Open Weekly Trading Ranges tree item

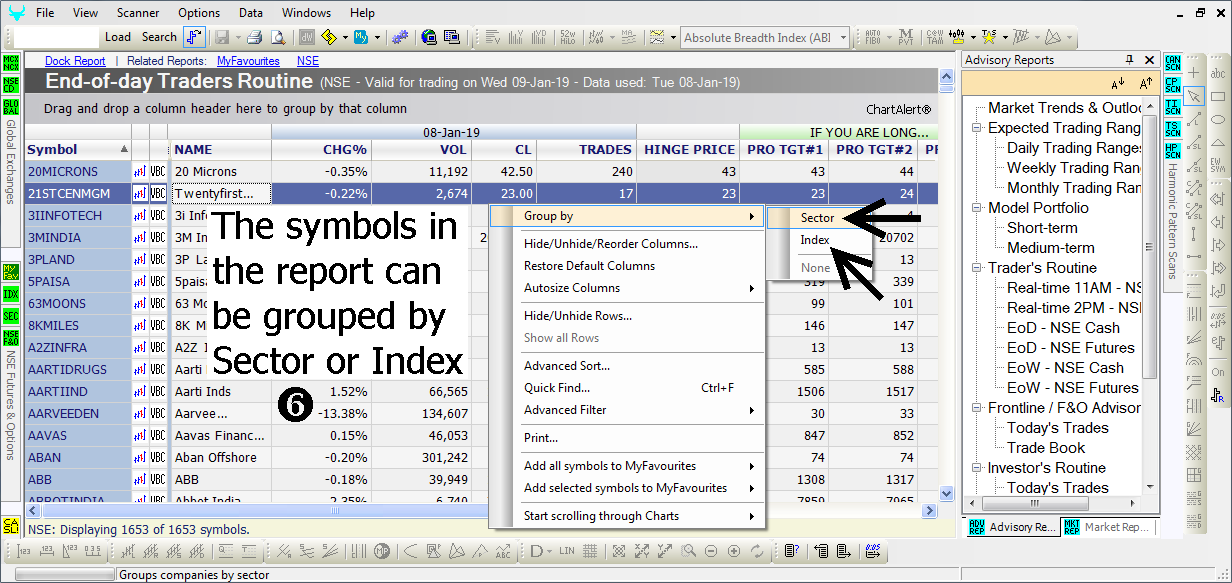coord(1074,168)
